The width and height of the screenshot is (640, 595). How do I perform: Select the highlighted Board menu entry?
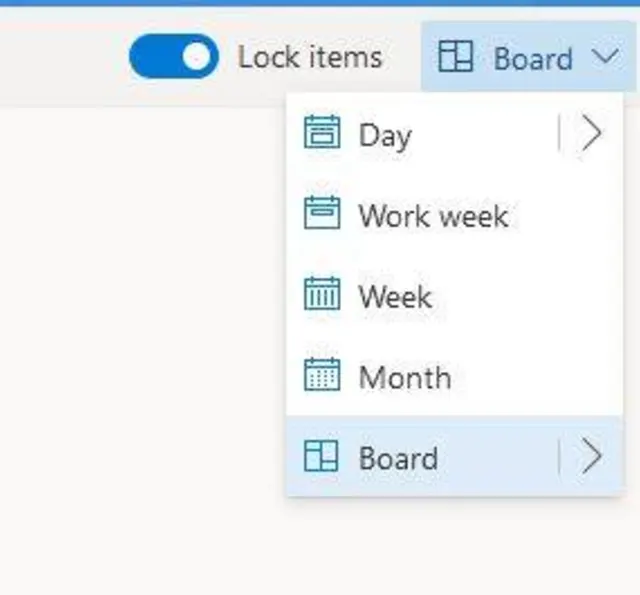(x=398, y=458)
